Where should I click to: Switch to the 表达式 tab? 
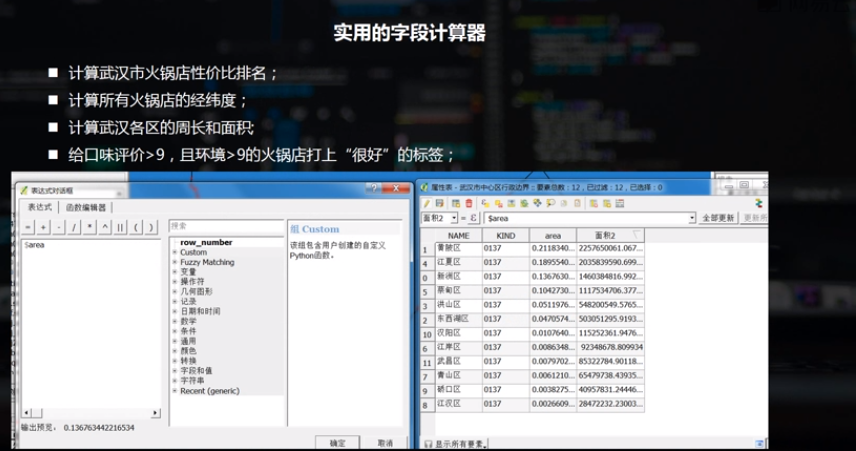pos(39,207)
